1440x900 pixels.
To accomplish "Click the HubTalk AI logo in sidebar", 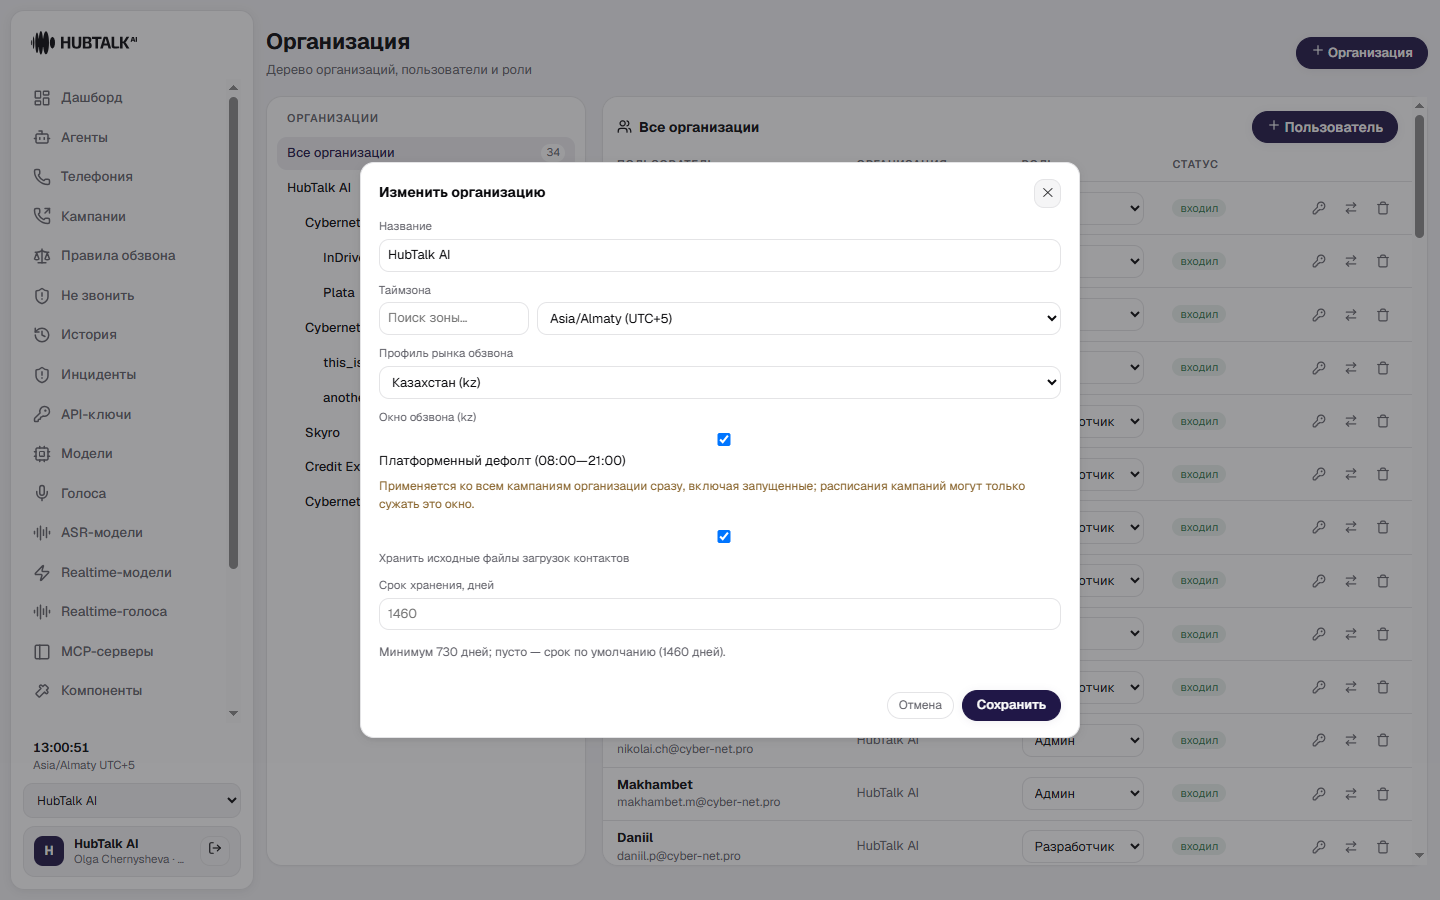I will (84, 43).
